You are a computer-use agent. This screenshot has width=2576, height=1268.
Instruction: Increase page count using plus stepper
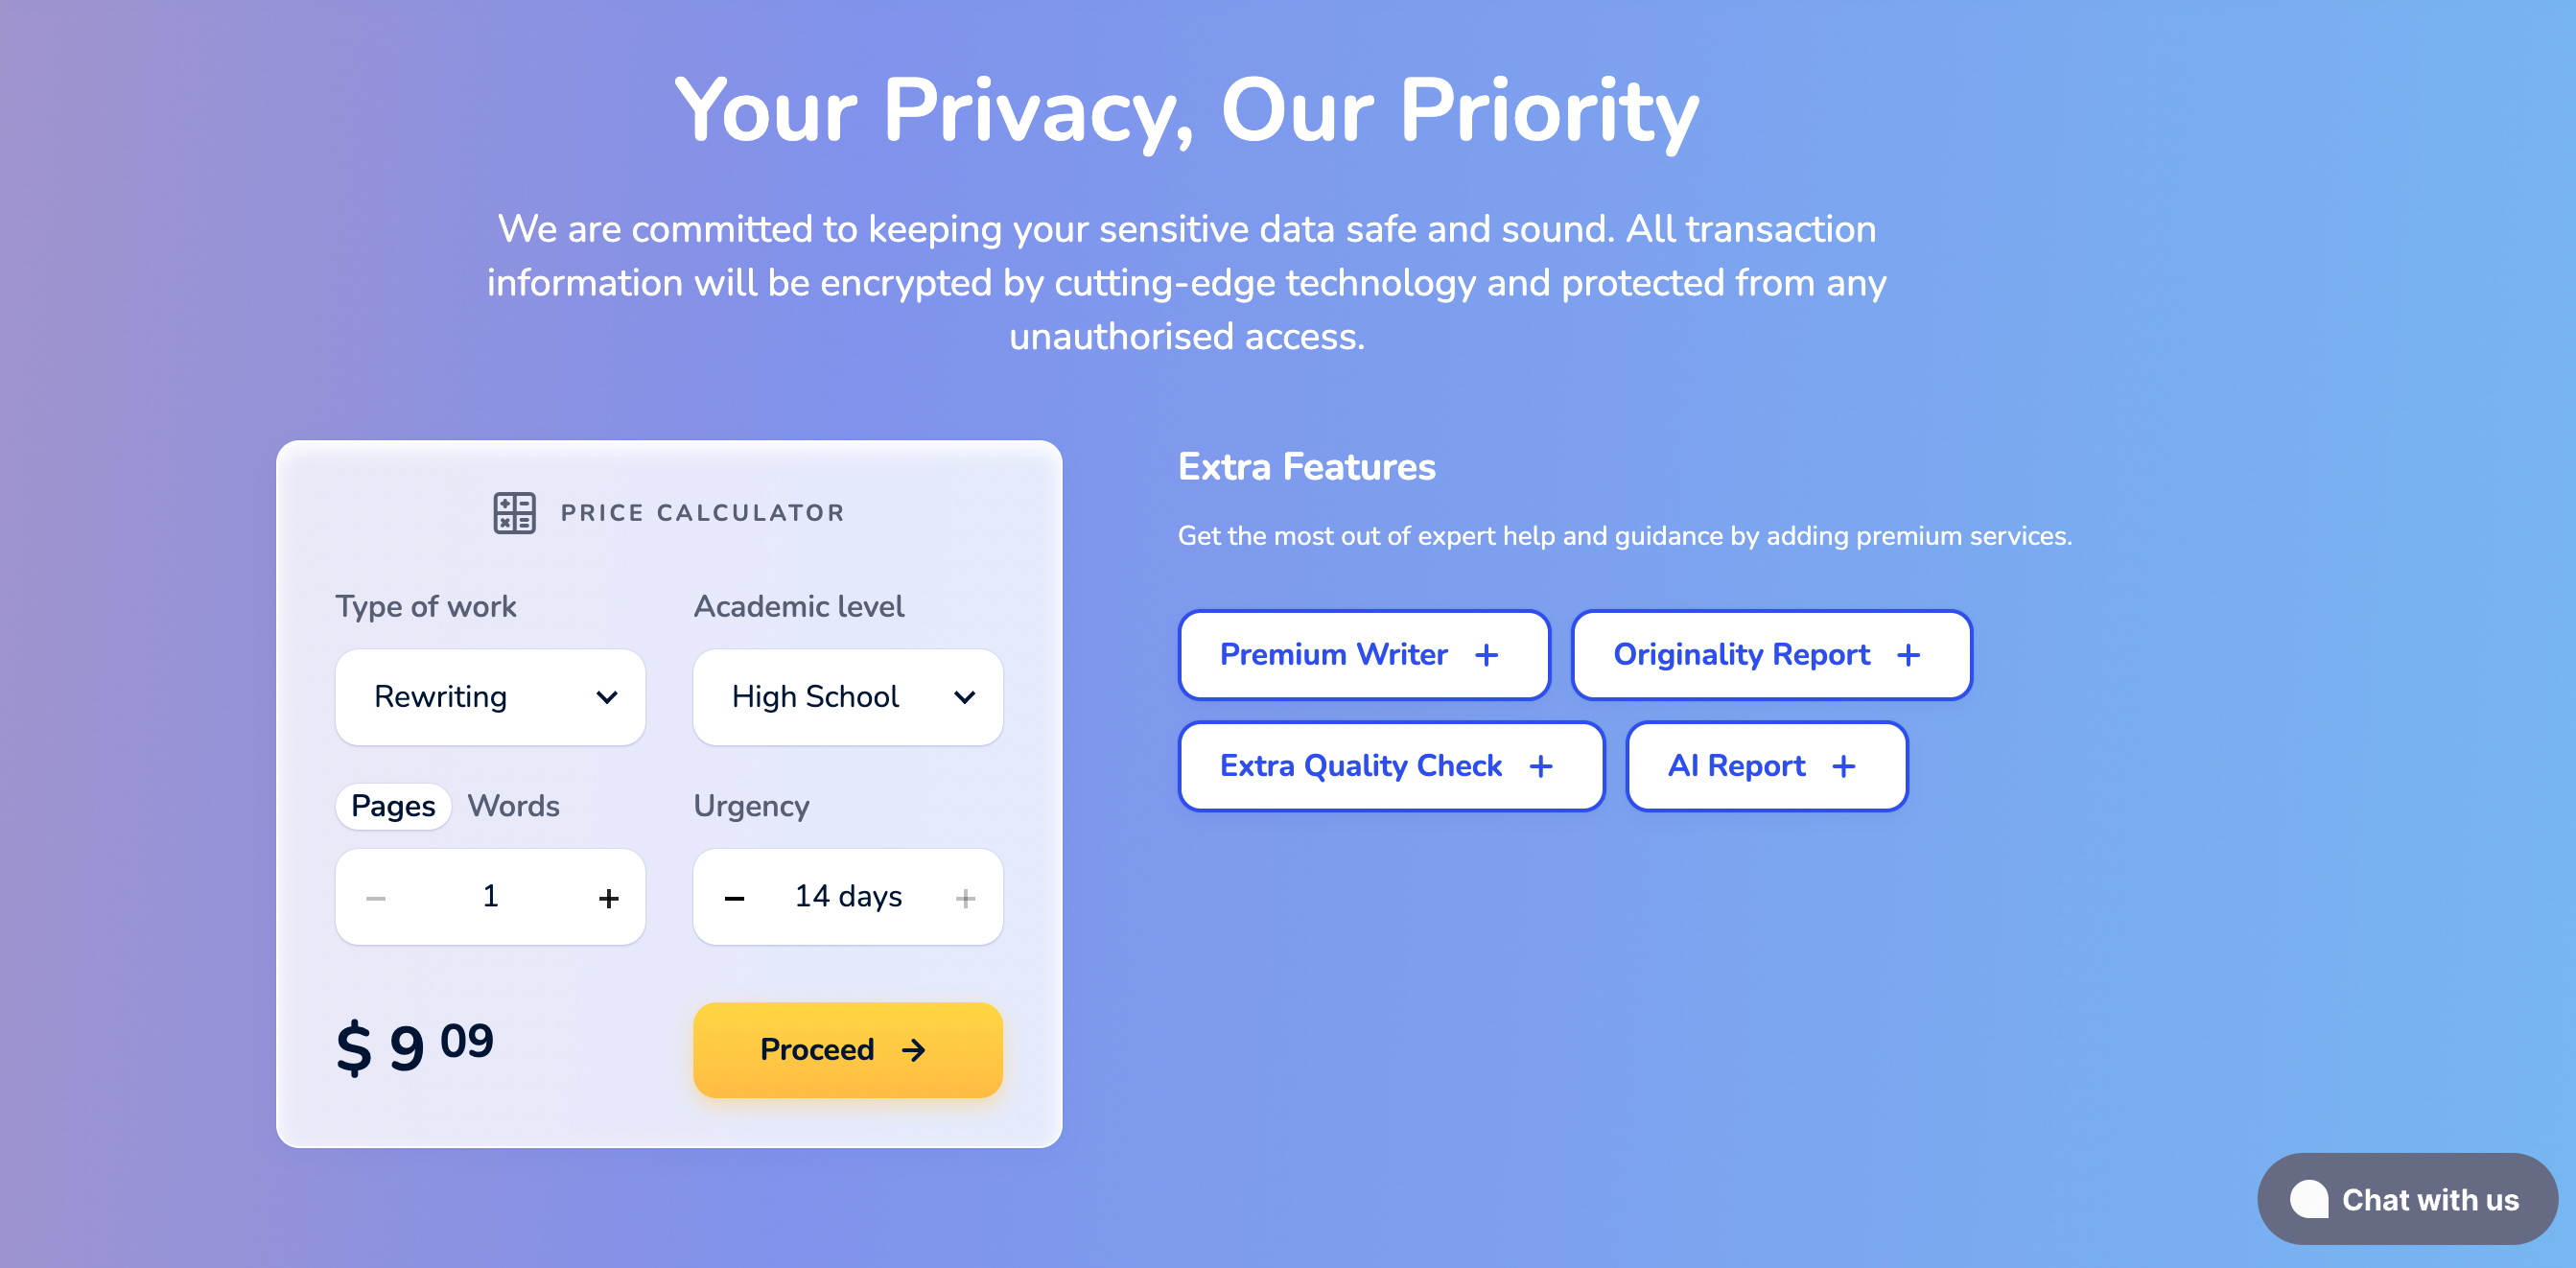(x=608, y=897)
